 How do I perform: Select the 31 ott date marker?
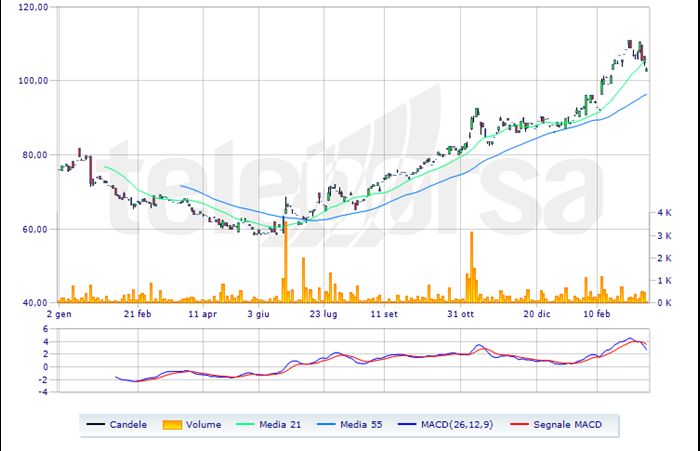[459, 313]
